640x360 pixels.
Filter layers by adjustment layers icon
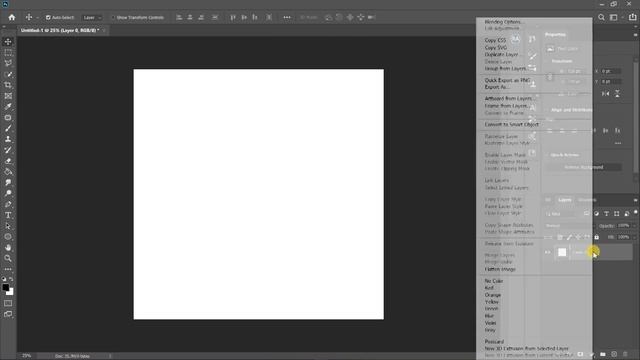pos(597,213)
